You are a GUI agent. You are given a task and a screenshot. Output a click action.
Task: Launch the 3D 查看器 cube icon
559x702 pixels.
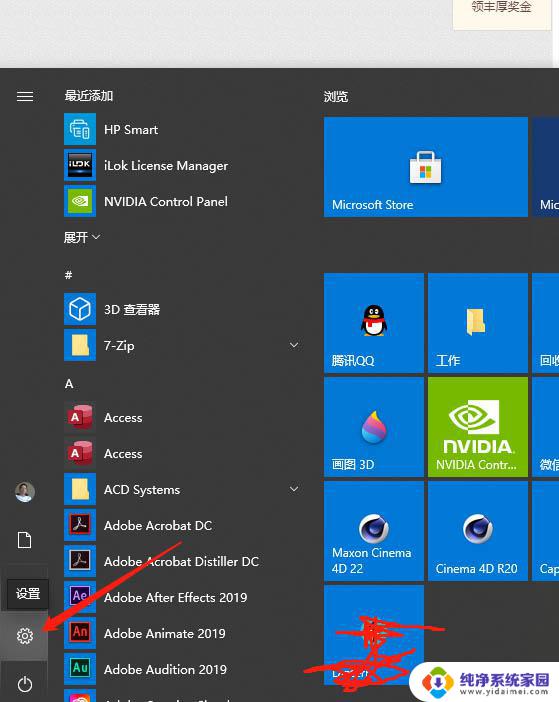pyautogui.click(x=80, y=309)
